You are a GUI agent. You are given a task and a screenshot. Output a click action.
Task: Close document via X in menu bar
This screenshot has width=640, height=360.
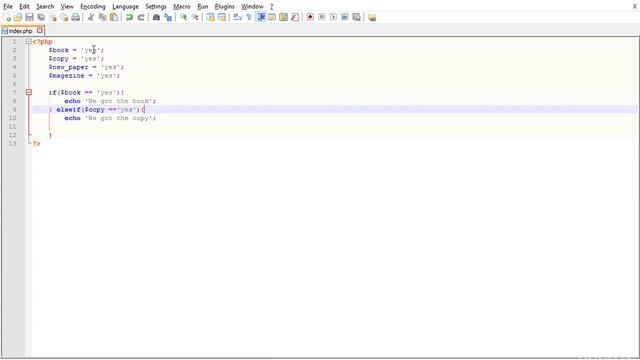tap(635, 7)
